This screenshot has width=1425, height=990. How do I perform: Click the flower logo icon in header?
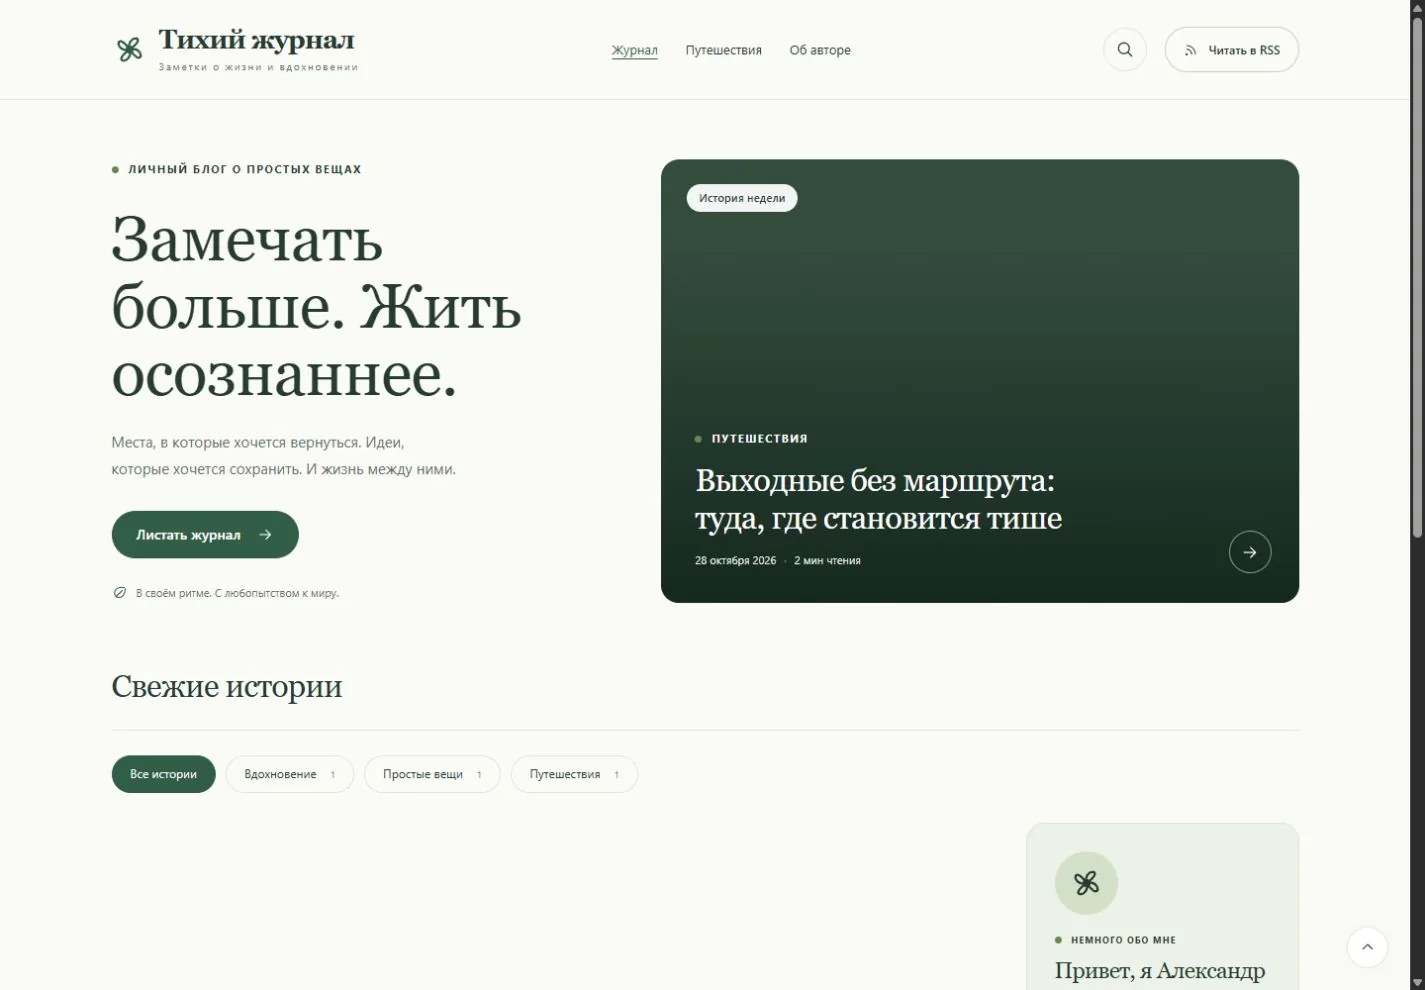[129, 50]
